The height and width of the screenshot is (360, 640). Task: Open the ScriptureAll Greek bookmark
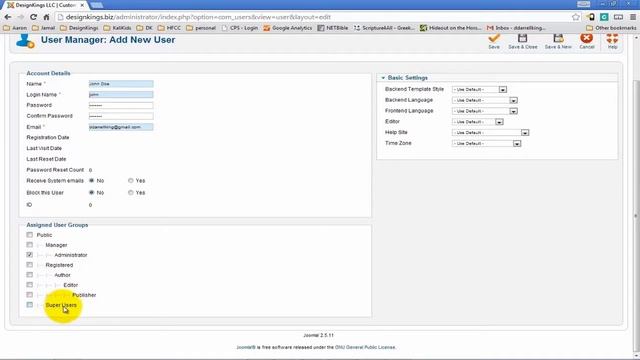click(x=384, y=28)
